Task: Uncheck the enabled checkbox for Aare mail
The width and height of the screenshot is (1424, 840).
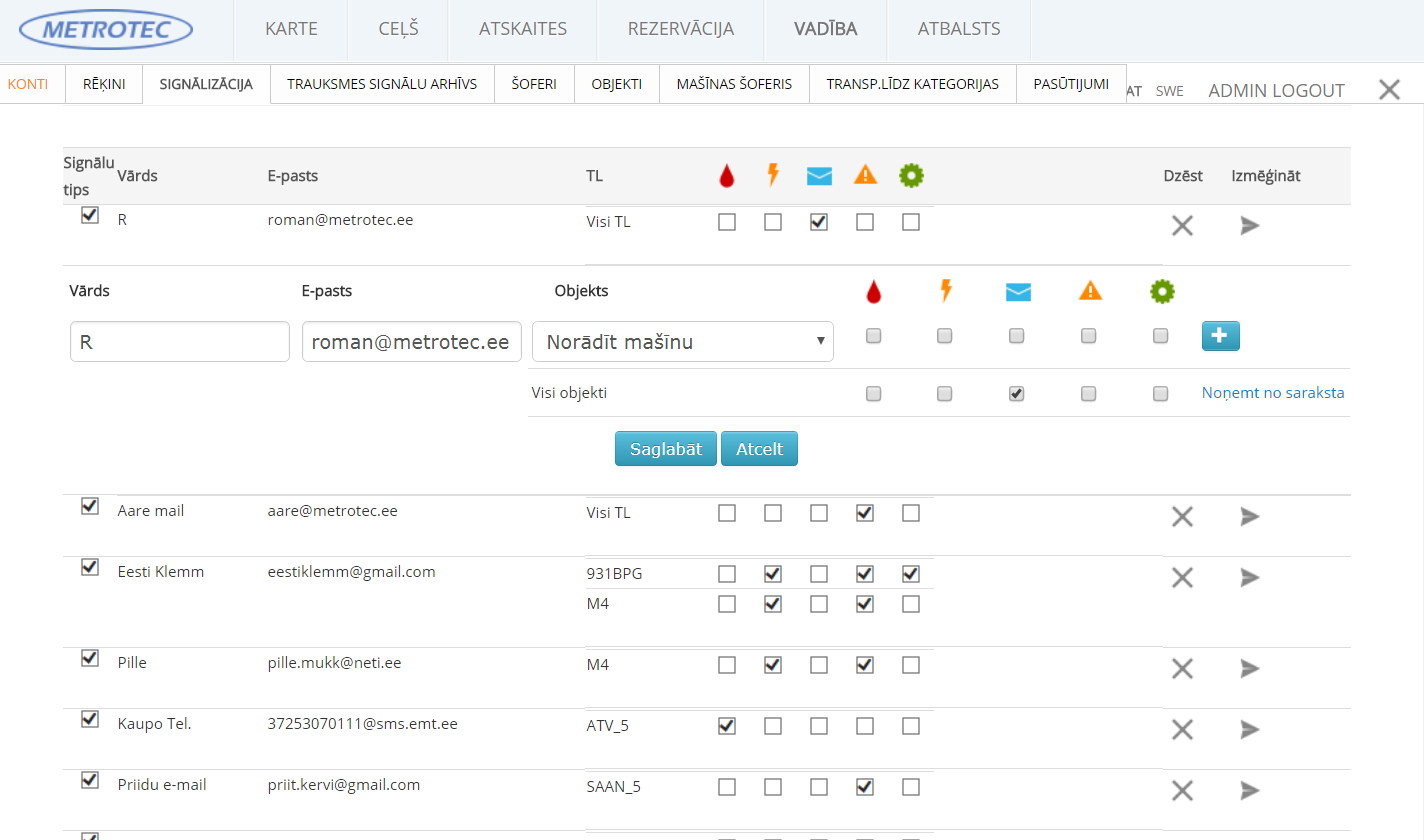Action: point(90,506)
